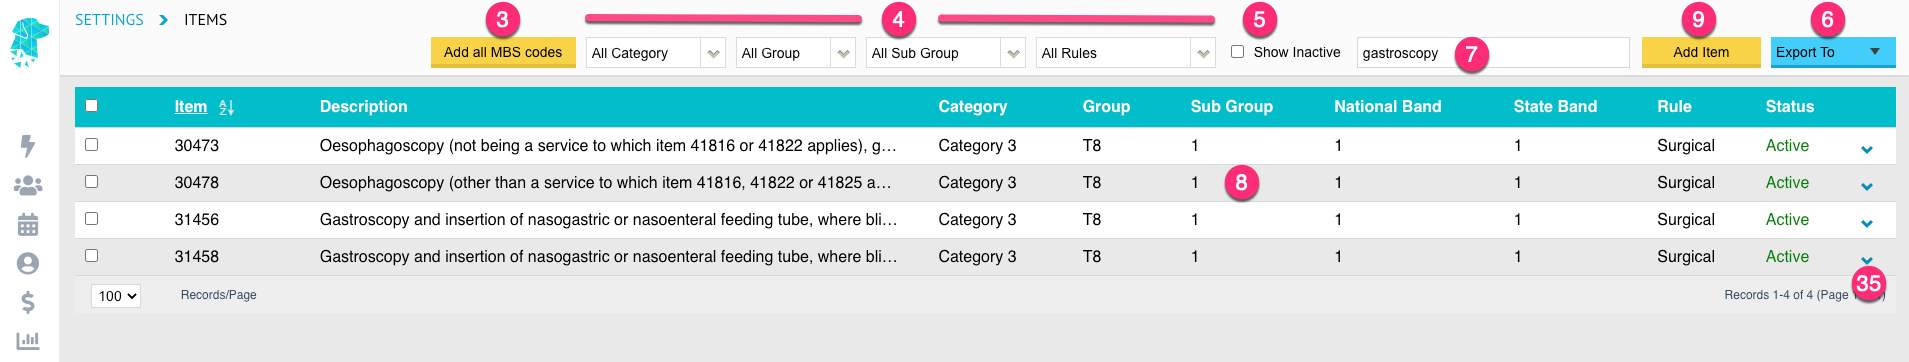Select item number 31456 cell
The image size is (1909, 362).
[197, 220]
